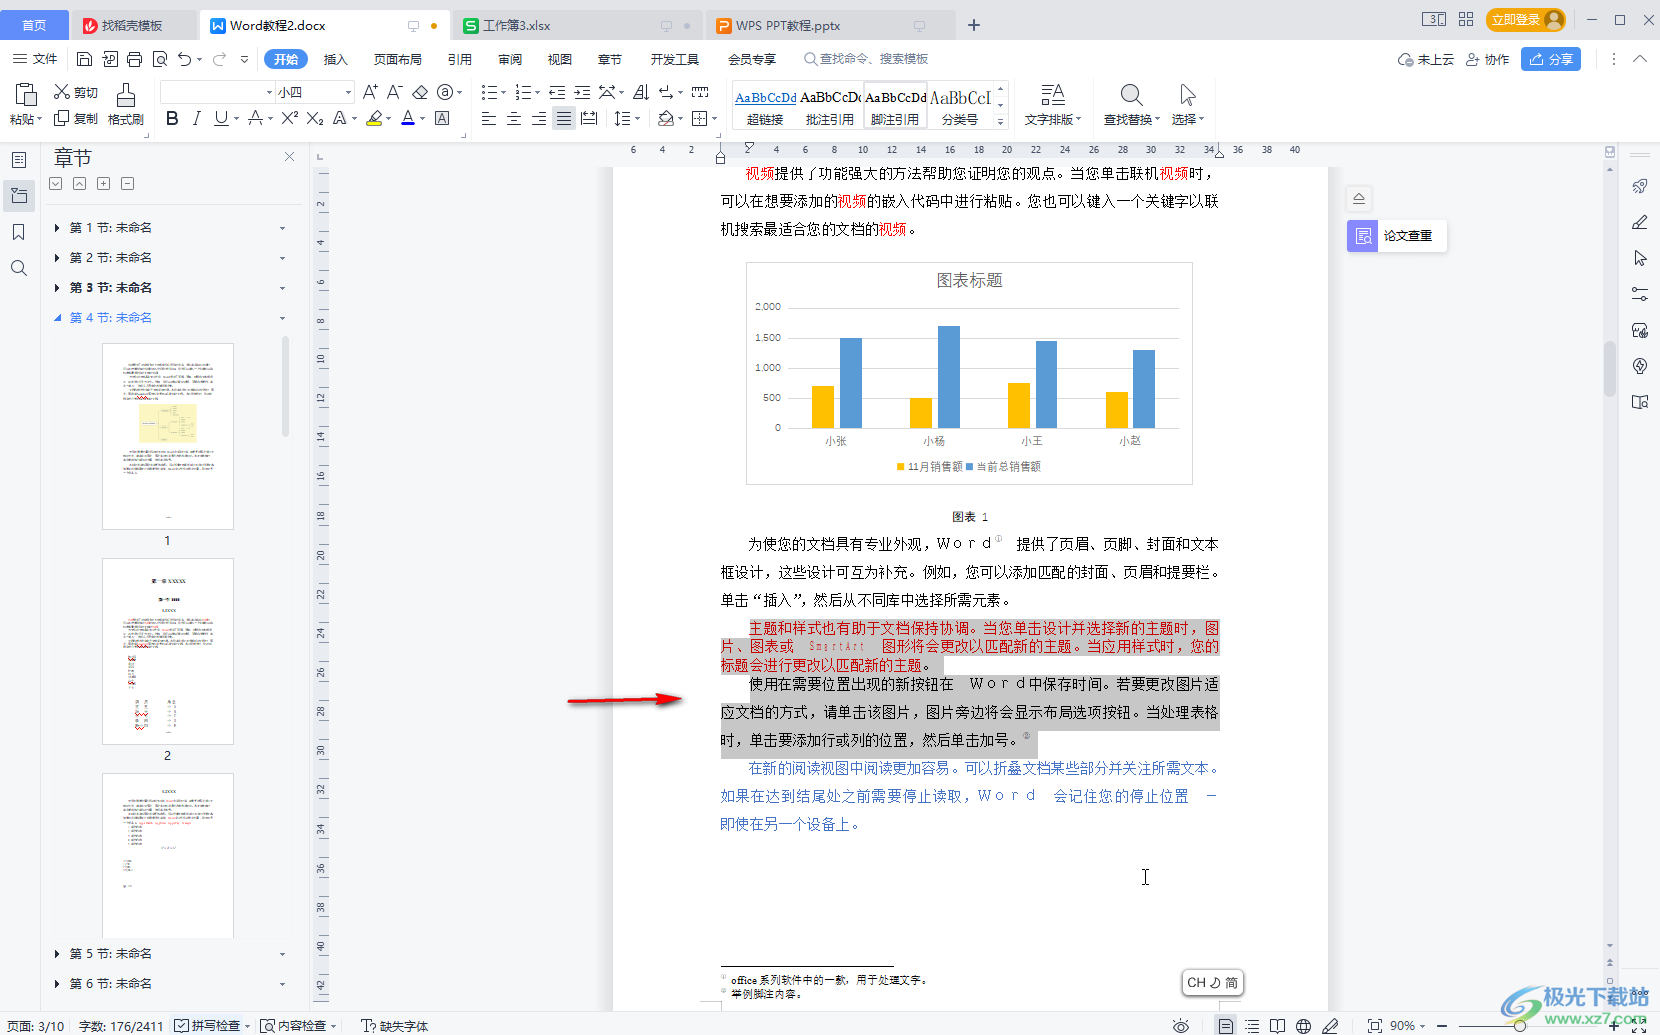Open the Page Layout (页面布局) tab

click(398, 59)
